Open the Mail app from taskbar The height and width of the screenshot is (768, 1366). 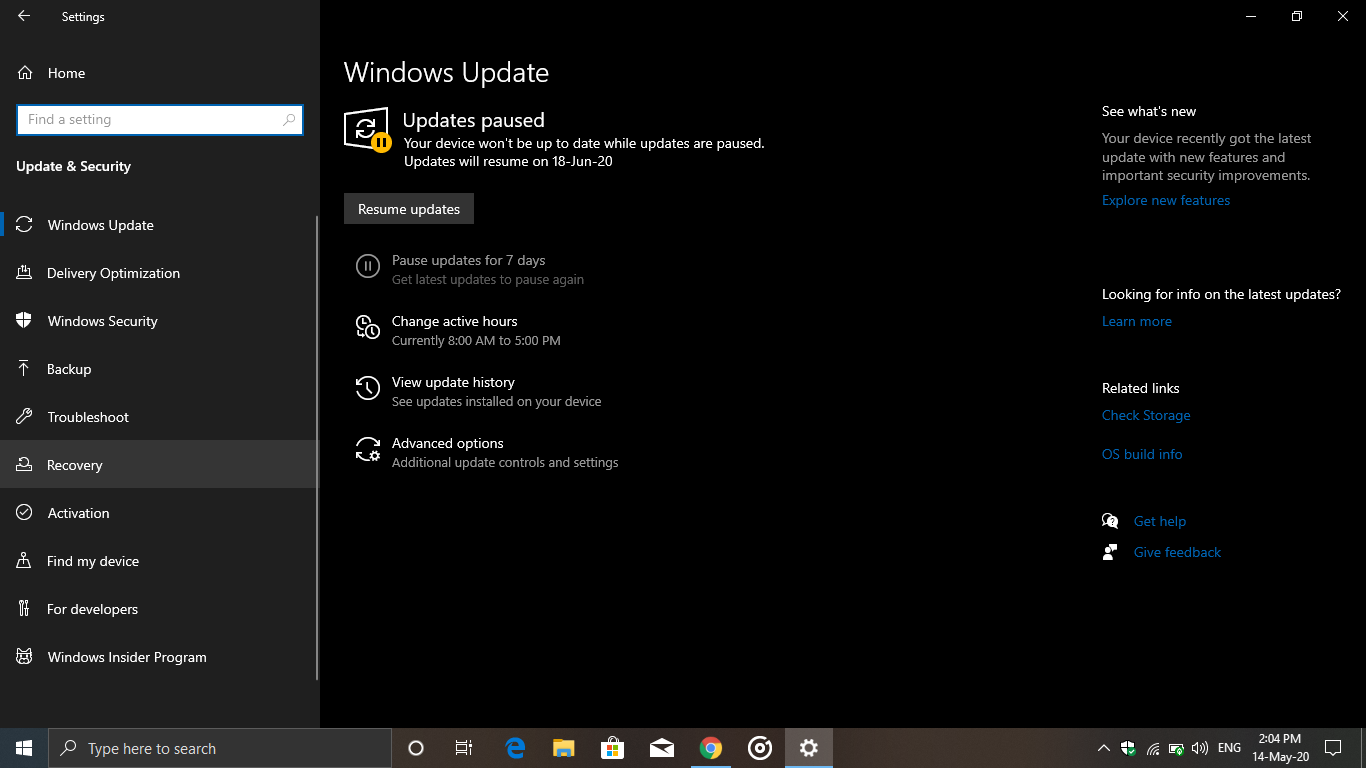pyautogui.click(x=662, y=748)
